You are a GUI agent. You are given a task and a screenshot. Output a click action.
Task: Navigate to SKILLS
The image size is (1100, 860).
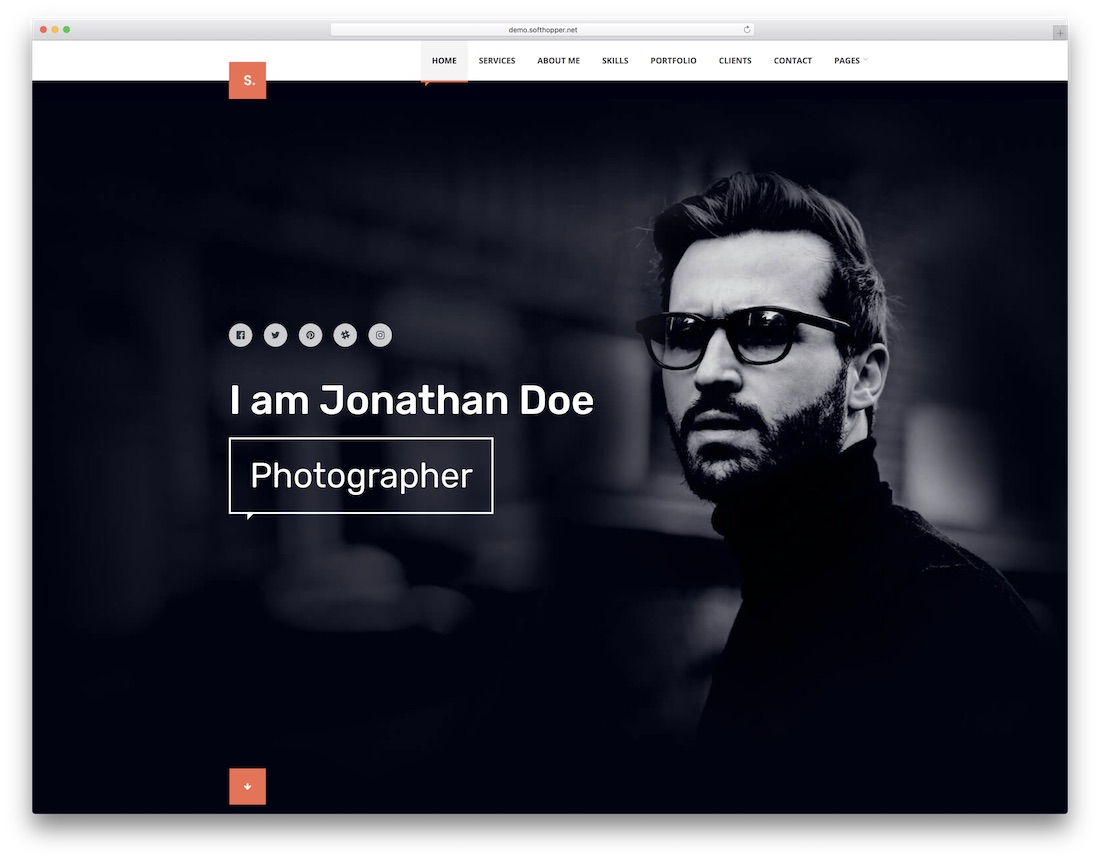pos(615,61)
